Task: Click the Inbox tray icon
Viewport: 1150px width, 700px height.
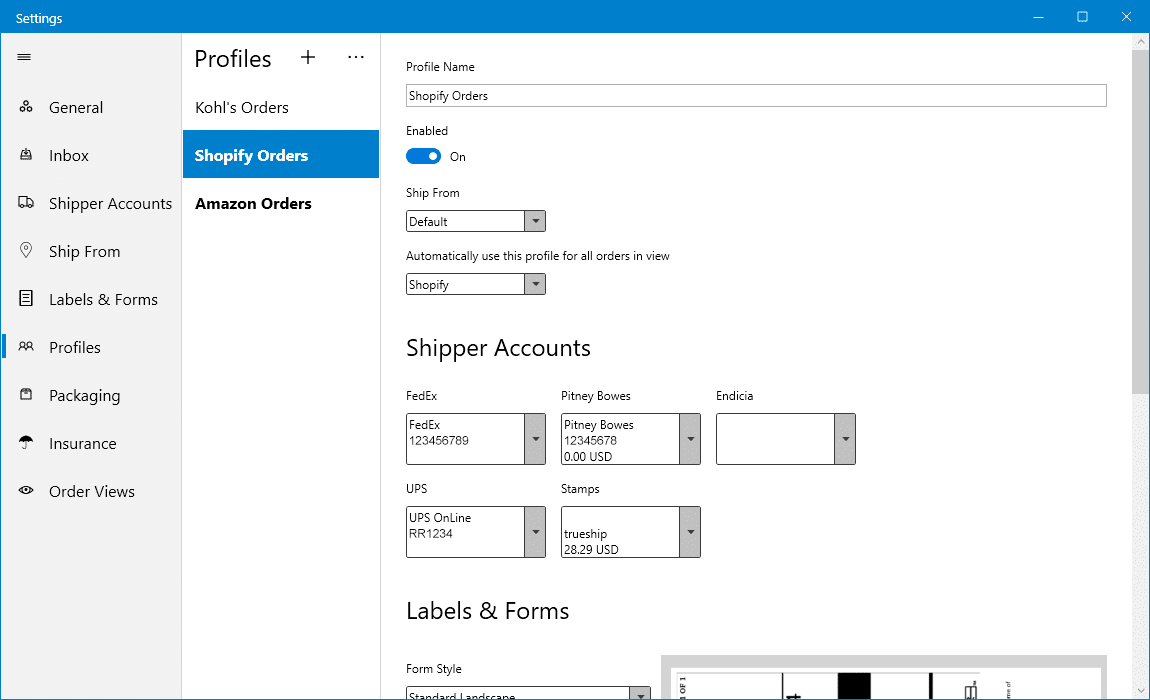Action: click(x=26, y=155)
